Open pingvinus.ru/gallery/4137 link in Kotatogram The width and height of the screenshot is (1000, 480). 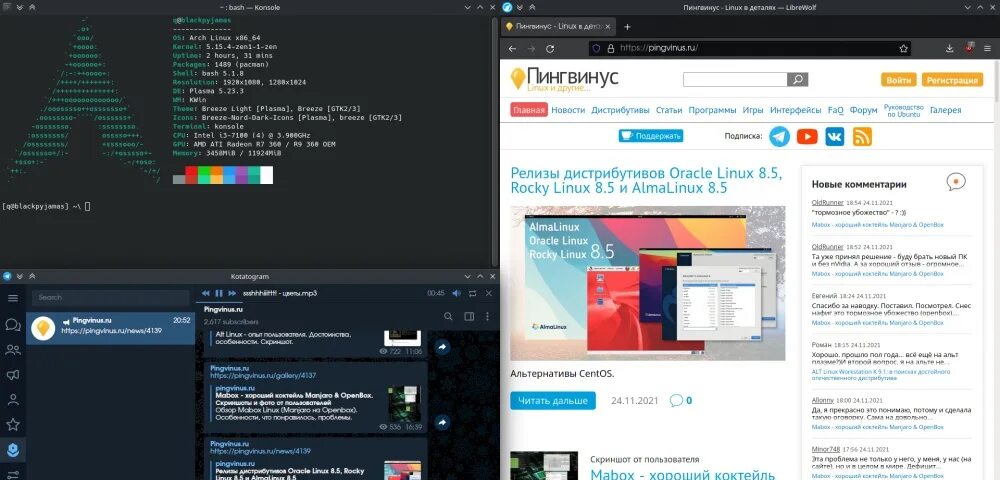(263, 376)
